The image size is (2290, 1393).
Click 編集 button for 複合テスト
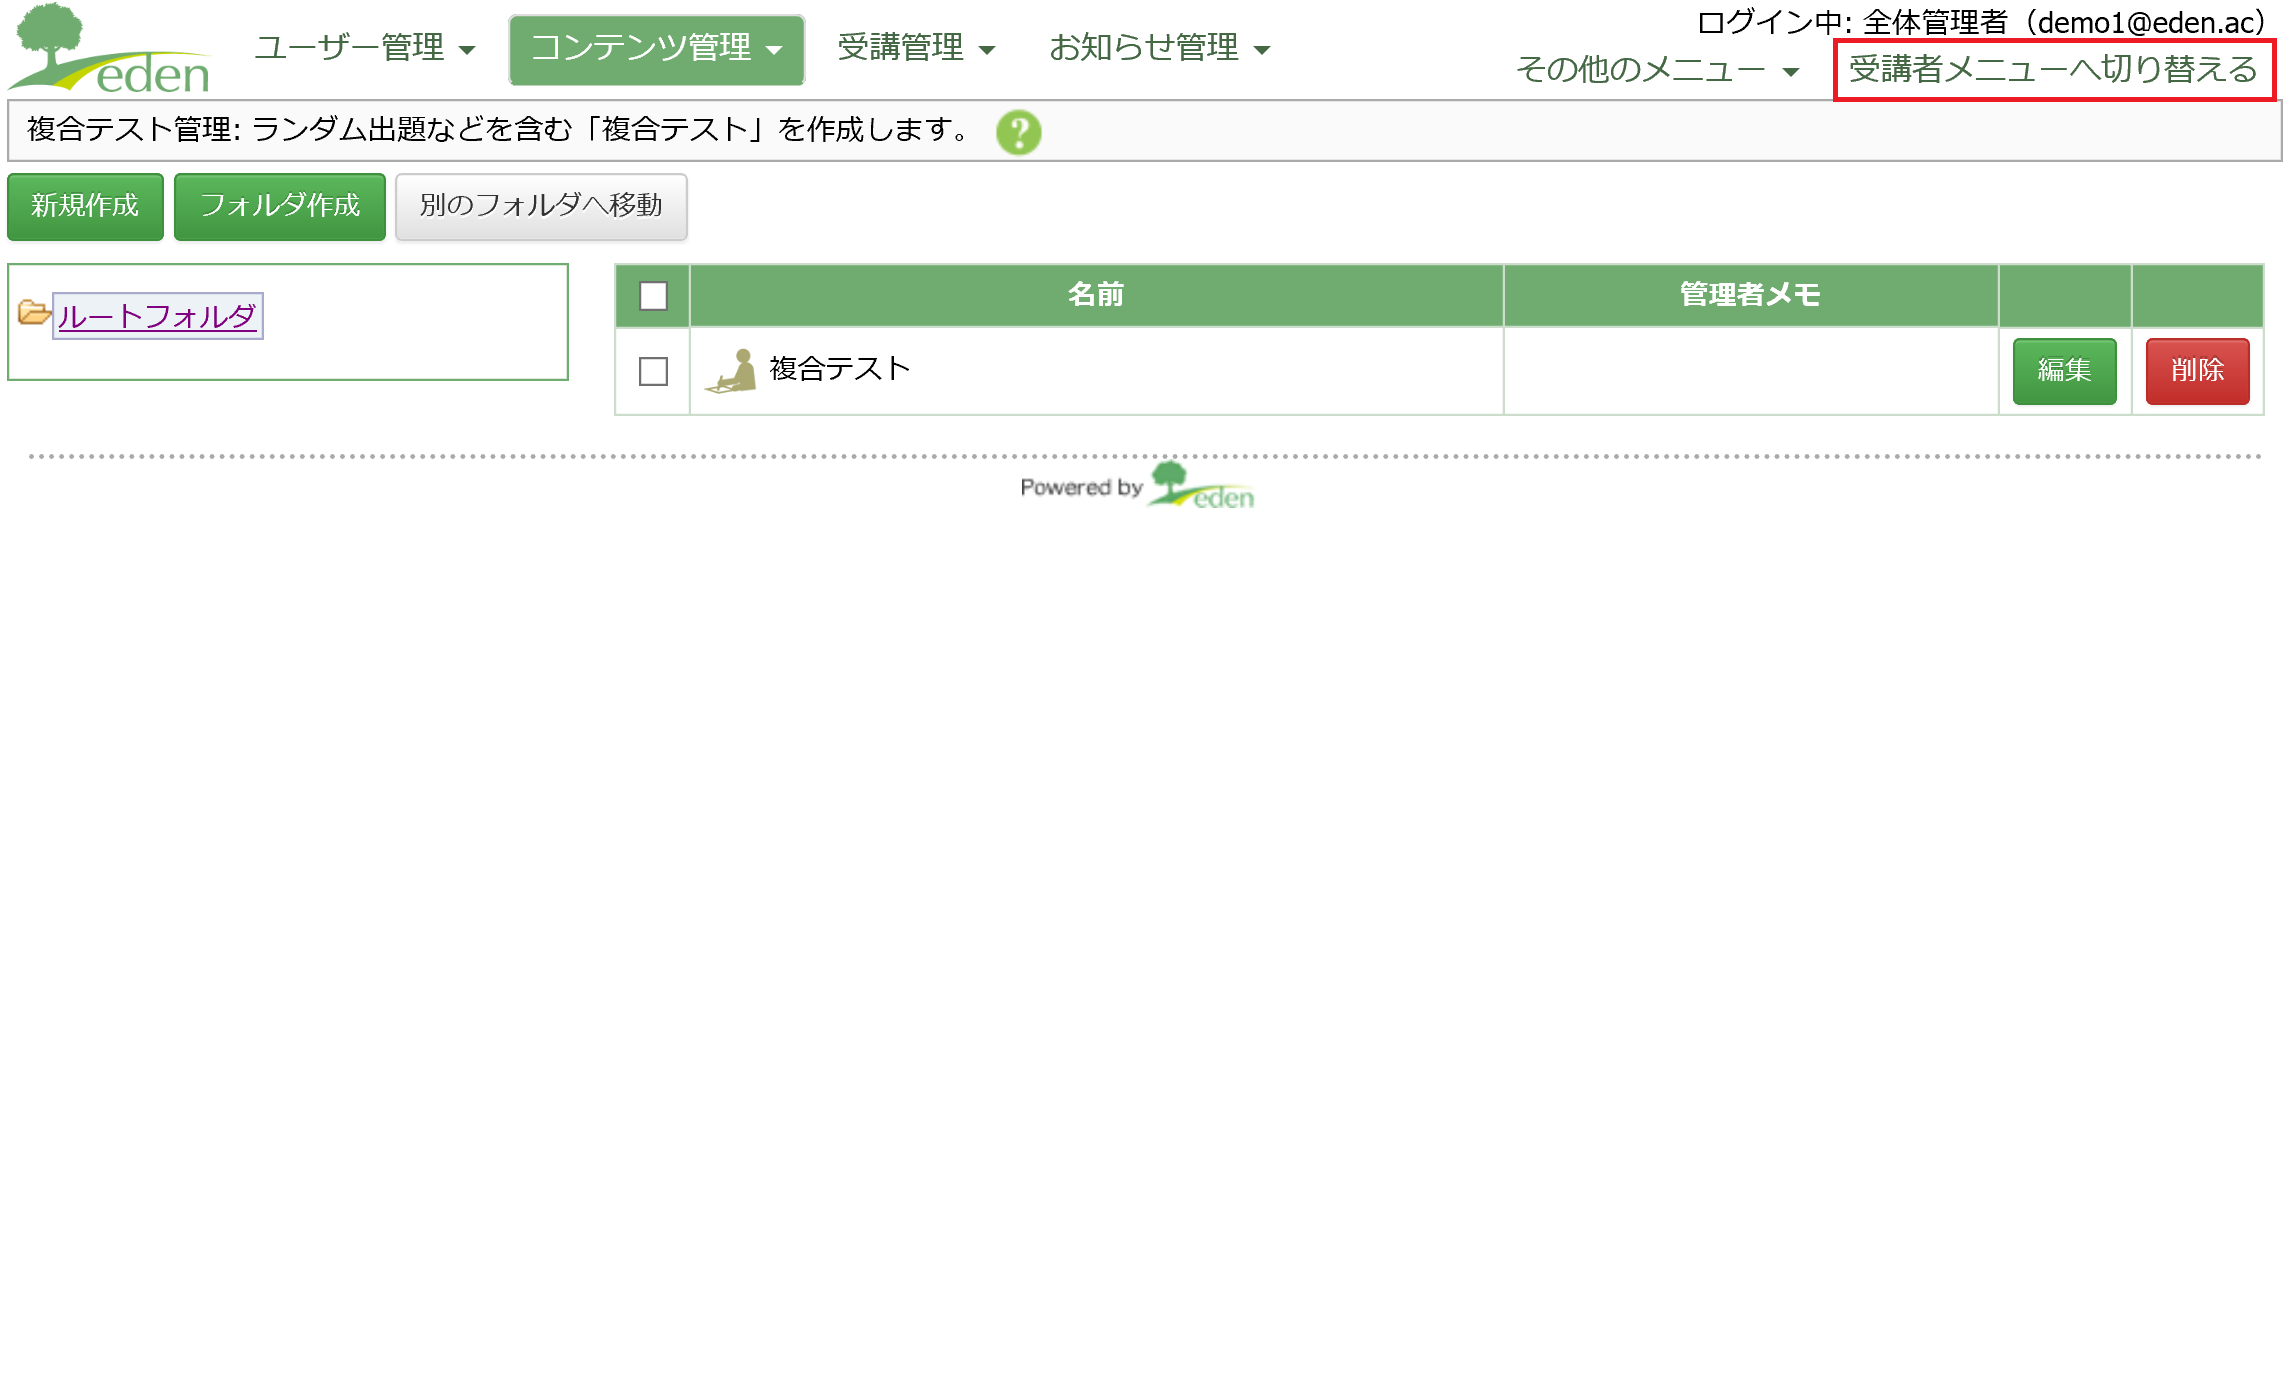(2064, 371)
